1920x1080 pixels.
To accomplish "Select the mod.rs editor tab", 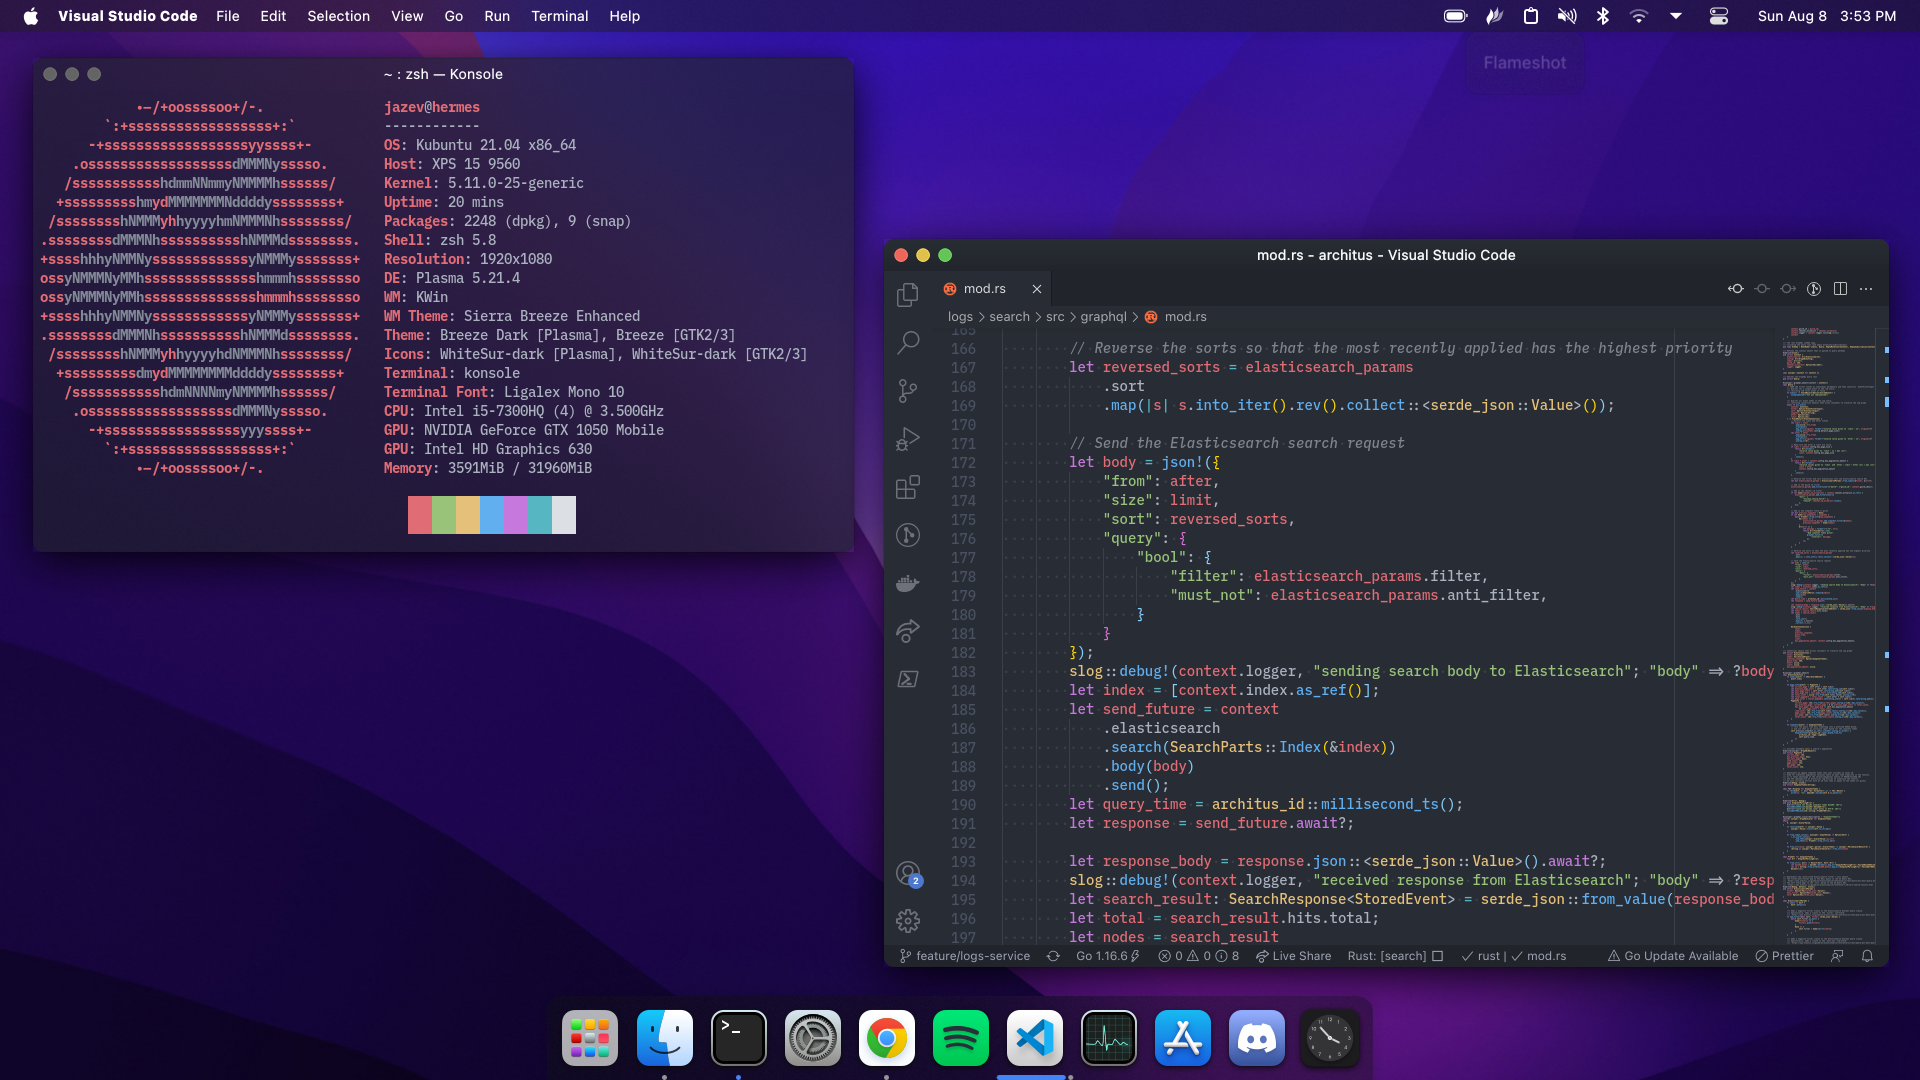I will click(984, 289).
